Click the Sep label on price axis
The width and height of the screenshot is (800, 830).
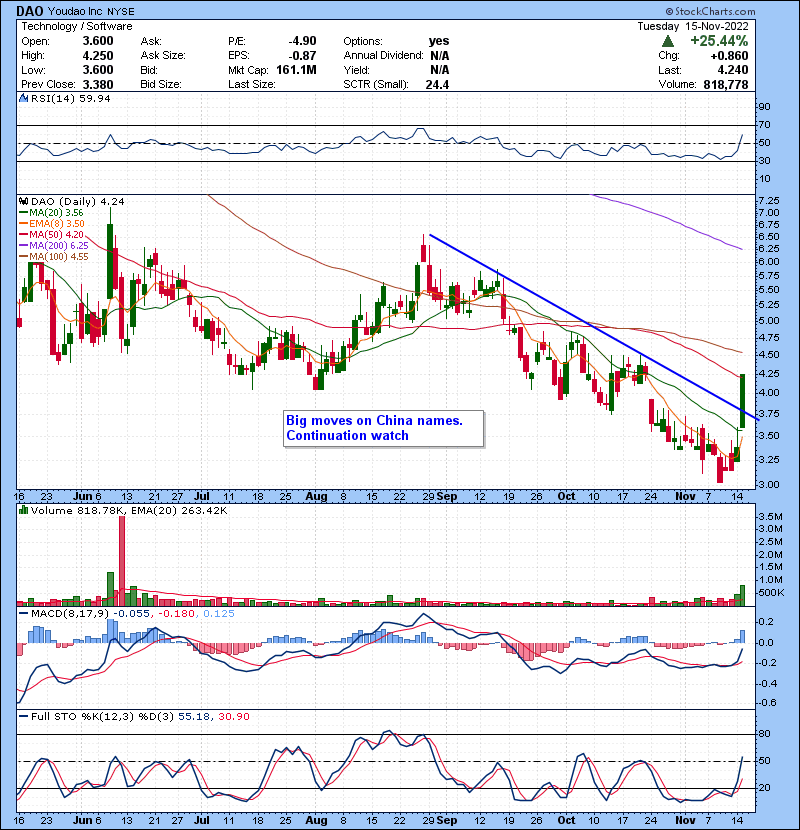point(447,497)
